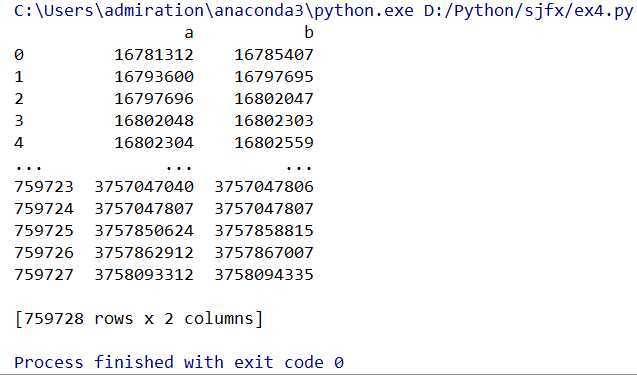Screen dimensions: 637x375
Task: Click the value 16802559 in row 4
Action: coord(274,142)
